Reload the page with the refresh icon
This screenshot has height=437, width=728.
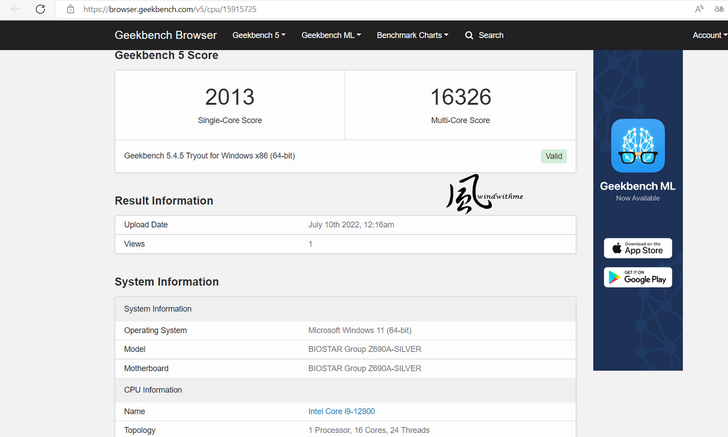pyautogui.click(x=40, y=9)
